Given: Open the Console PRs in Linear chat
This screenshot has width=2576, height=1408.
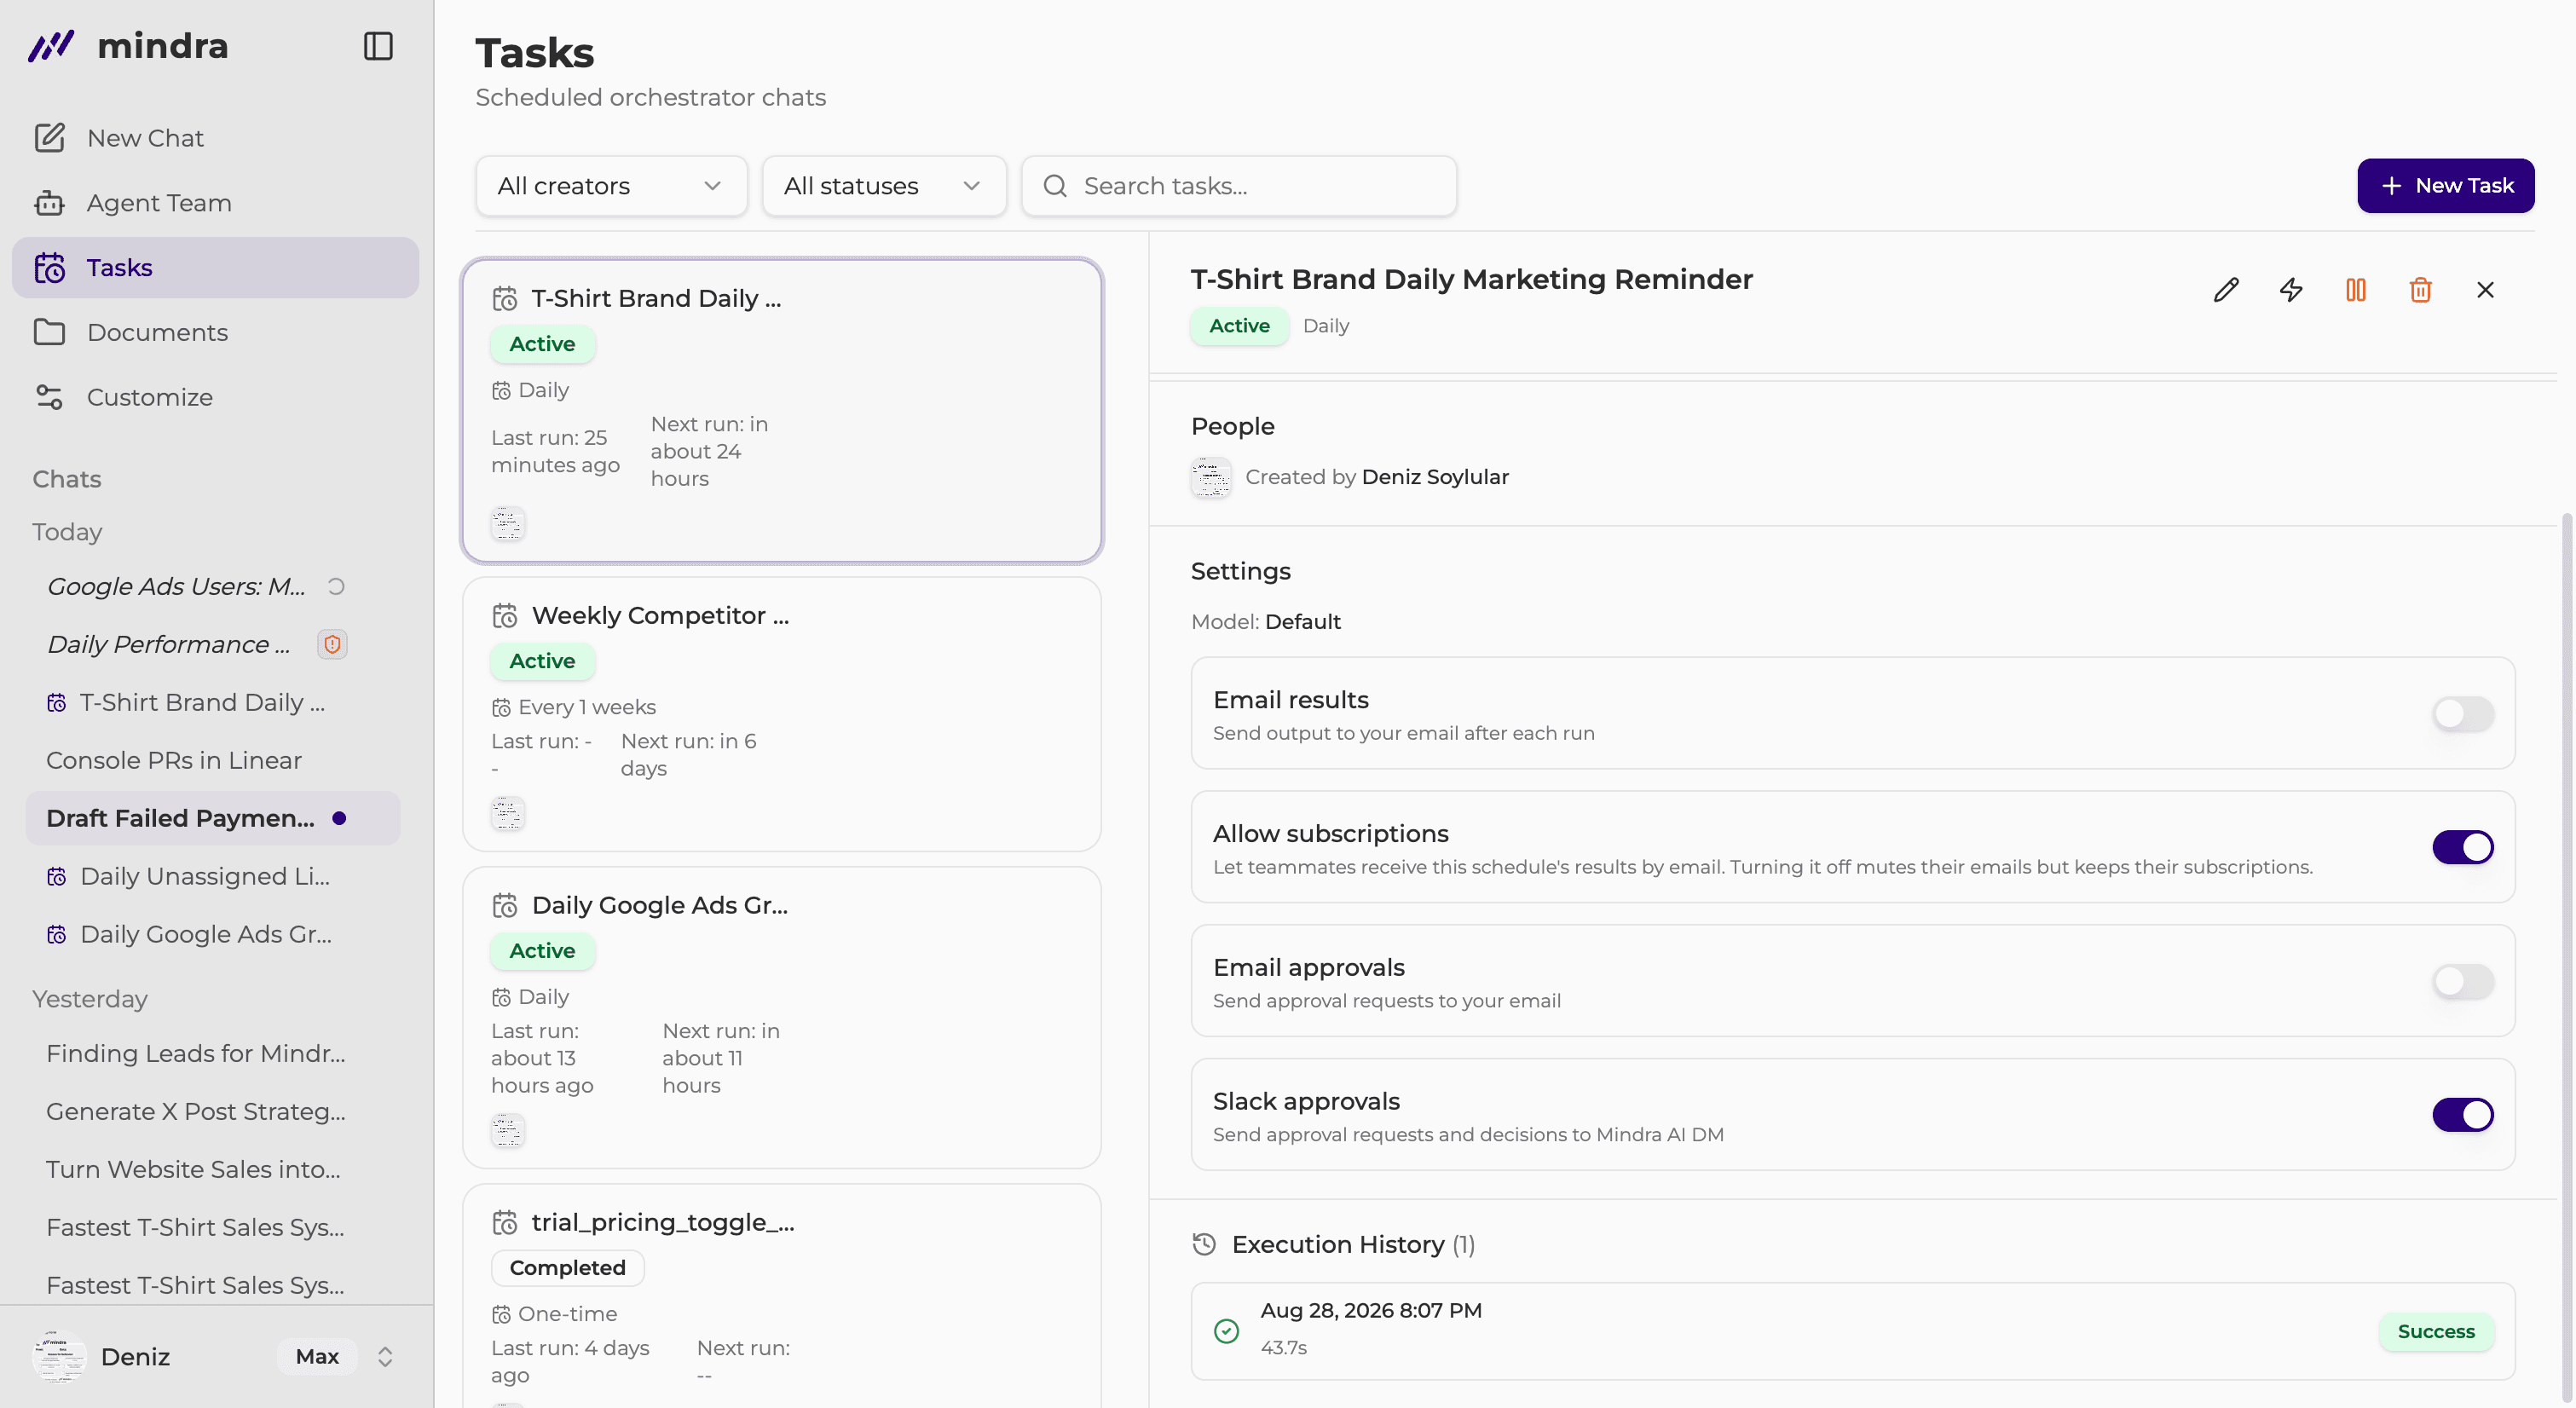Looking at the screenshot, I should [213, 760].
